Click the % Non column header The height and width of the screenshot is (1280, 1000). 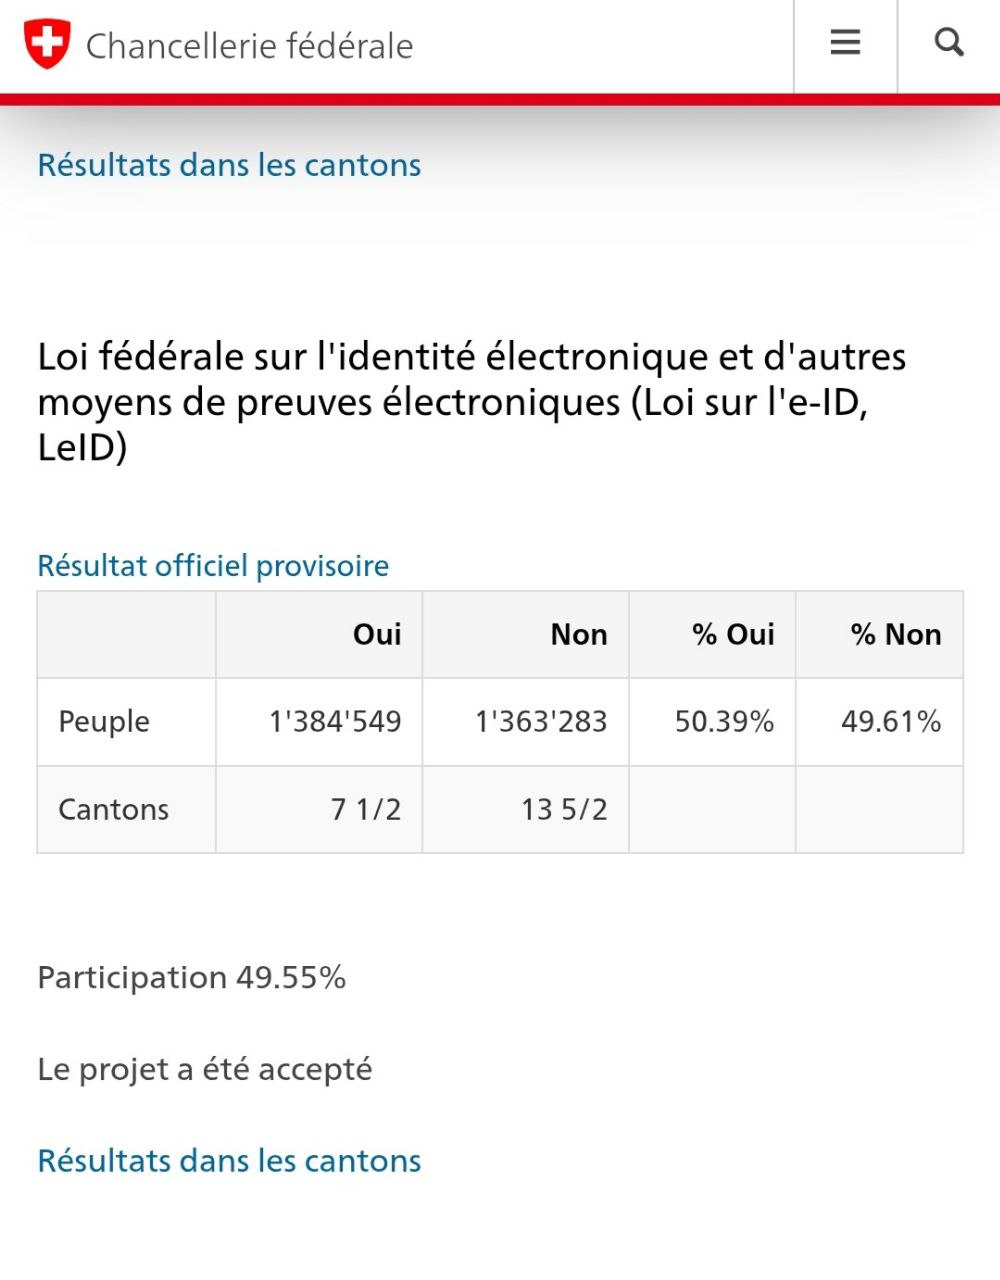[896, 635]
